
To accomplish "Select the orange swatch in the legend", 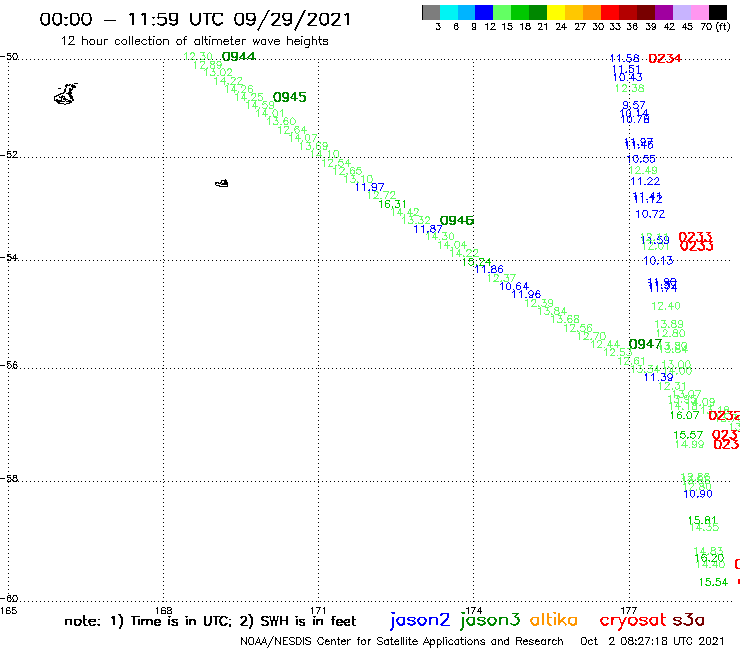I will [x=592, y=12].
